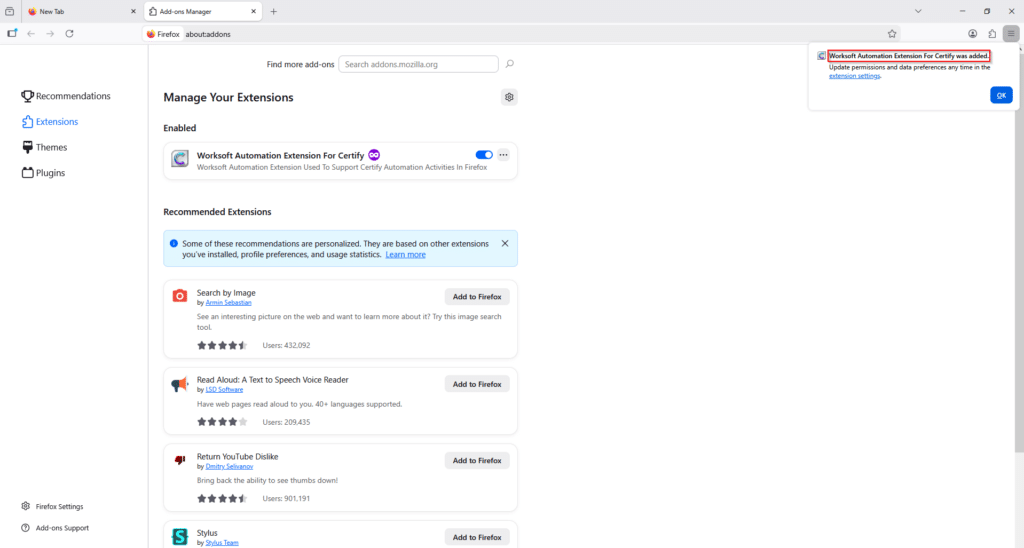Click the address bar showing about:addons

pyautogui.click(x=520, y=34)
